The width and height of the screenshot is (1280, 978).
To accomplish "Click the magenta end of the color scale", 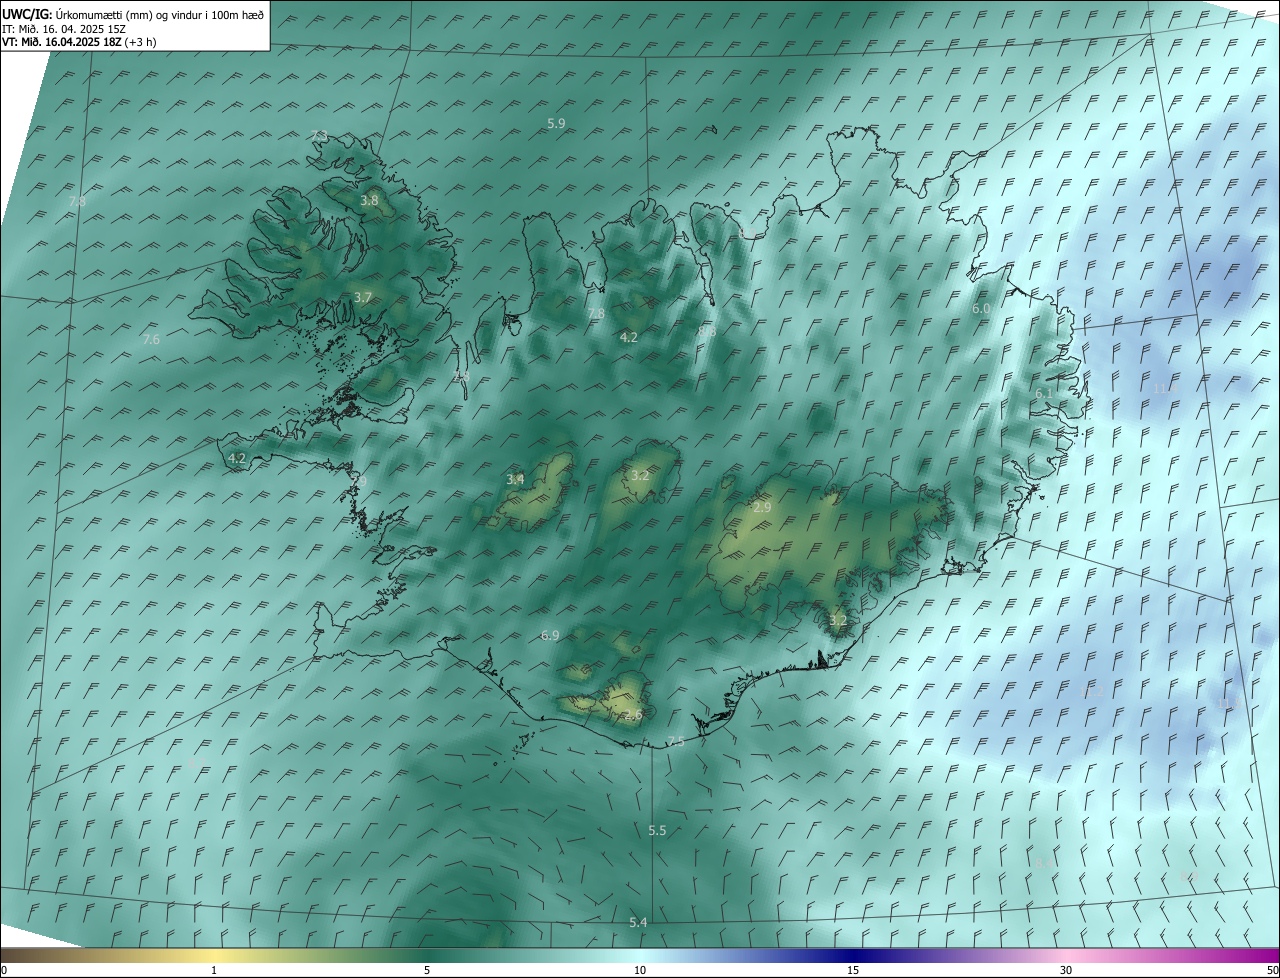I will coord(1265,956).
